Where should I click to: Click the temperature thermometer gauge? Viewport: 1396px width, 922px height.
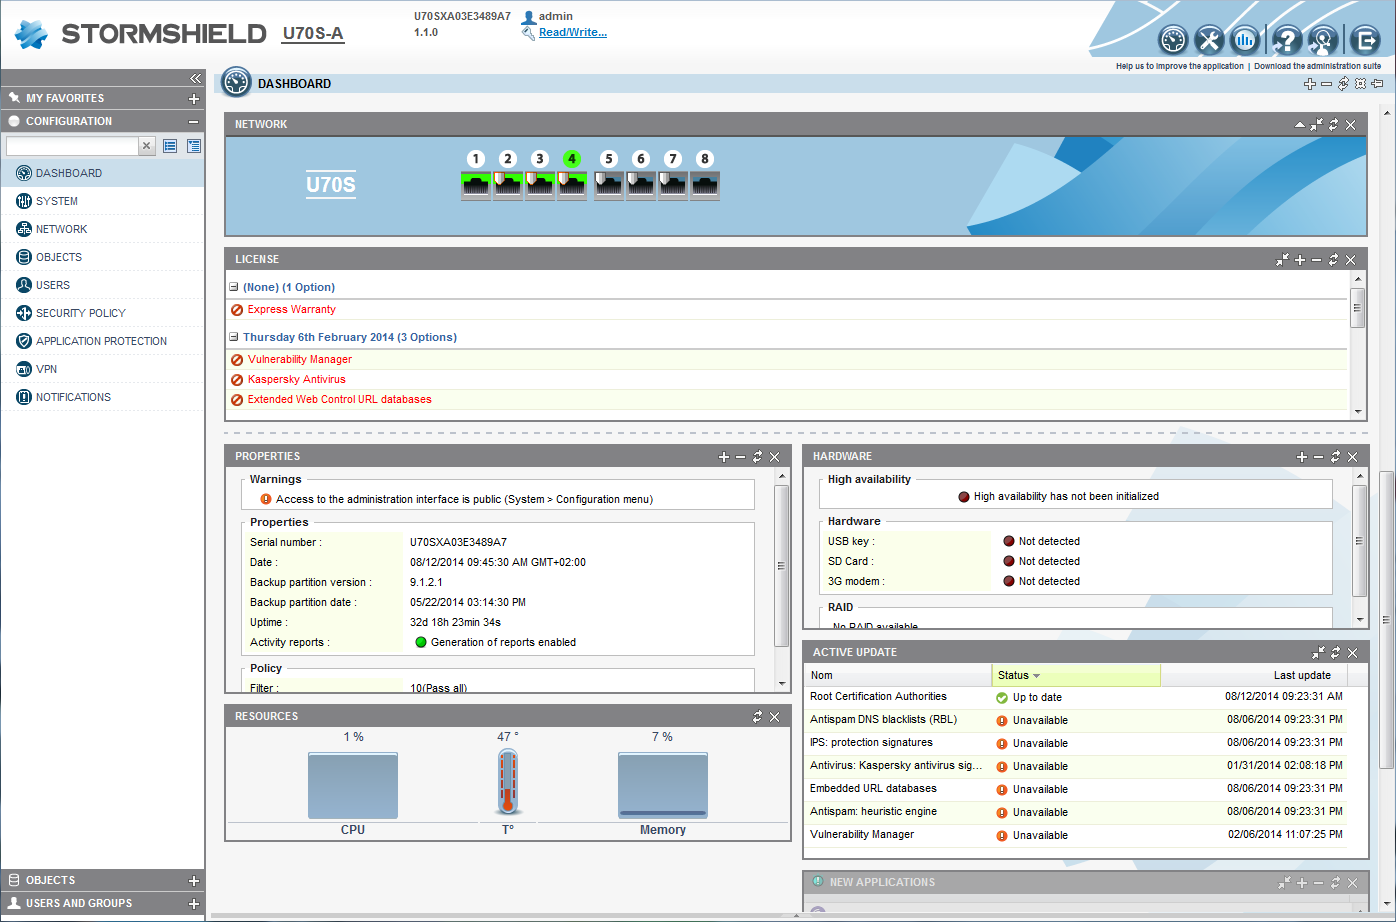coord(508,783)
